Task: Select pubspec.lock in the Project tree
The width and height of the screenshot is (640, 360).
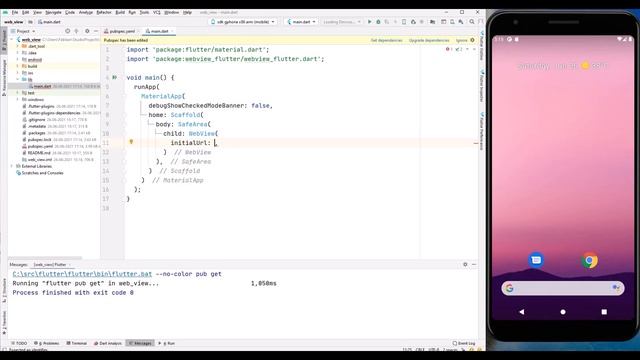Action: [x=40, y=140]
